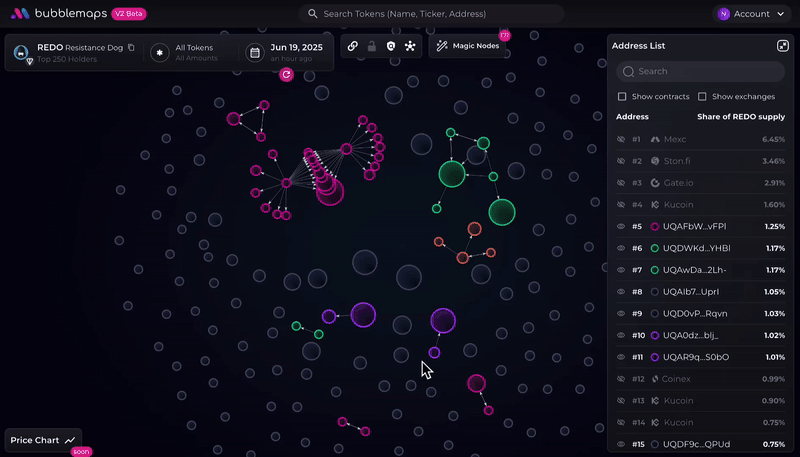Toggle visibility of #2 Ston.fi

(x=621, y=161)
